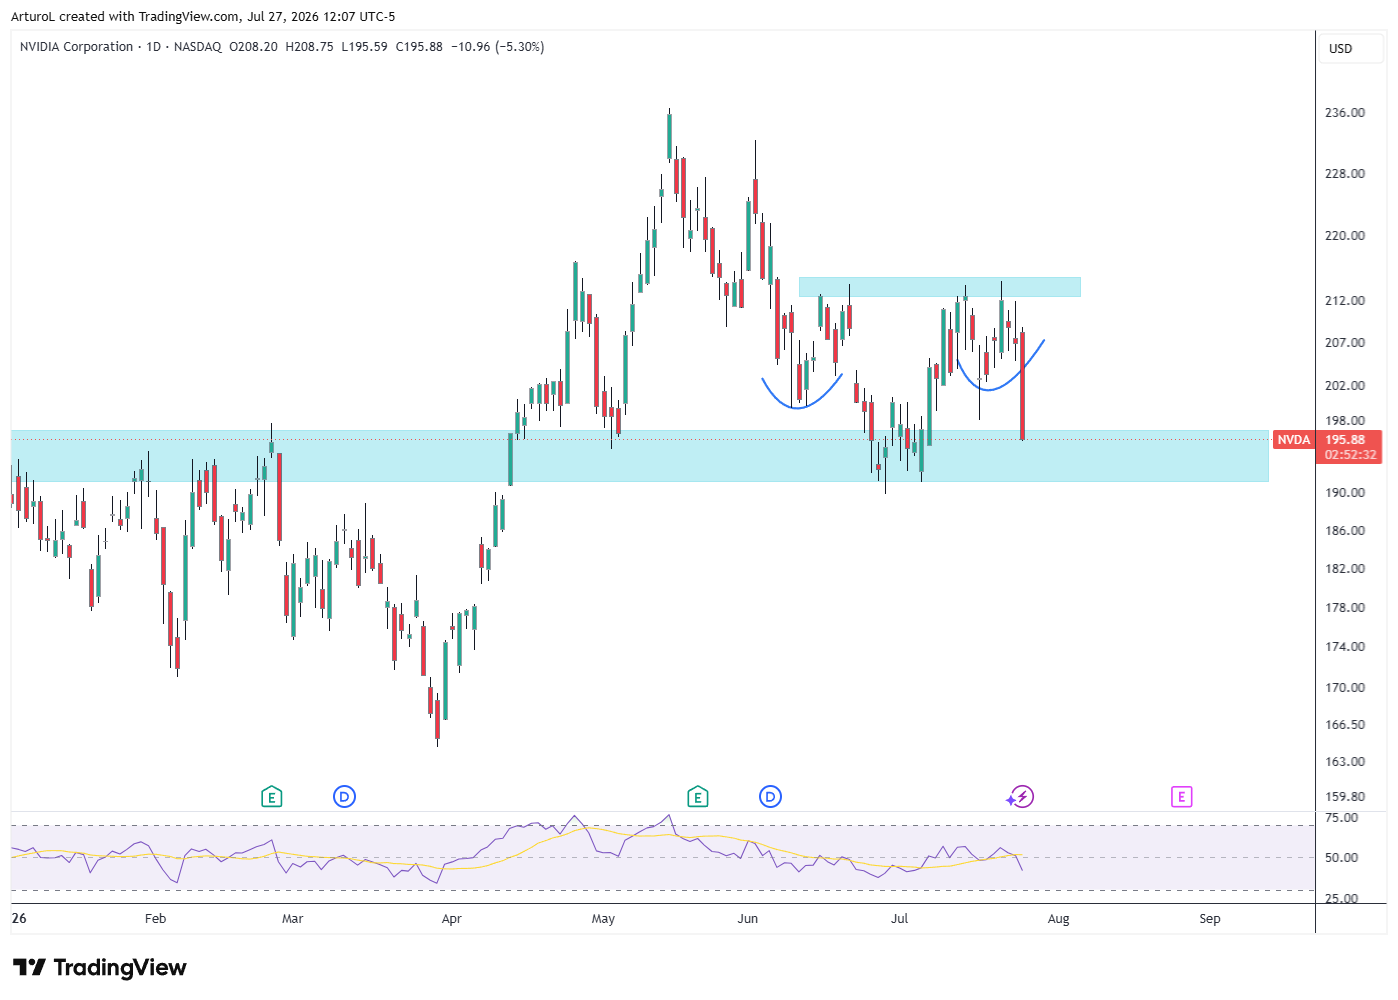Click the pink upcoming earnings E icon
Image resolution: width=1398 pixels, height=1000 pixels.
coord(1182,797)
